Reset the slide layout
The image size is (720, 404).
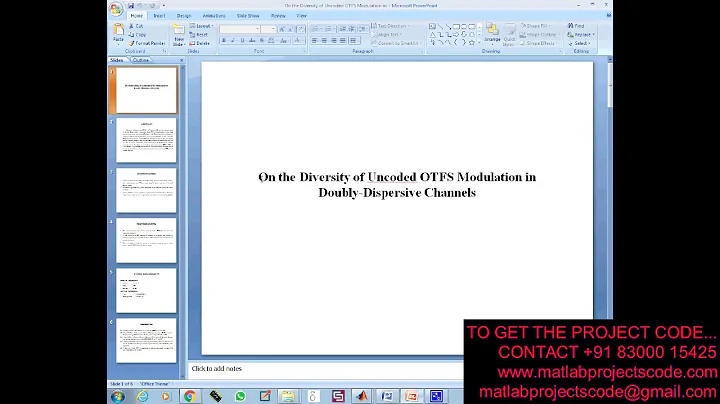pos(199,34)
